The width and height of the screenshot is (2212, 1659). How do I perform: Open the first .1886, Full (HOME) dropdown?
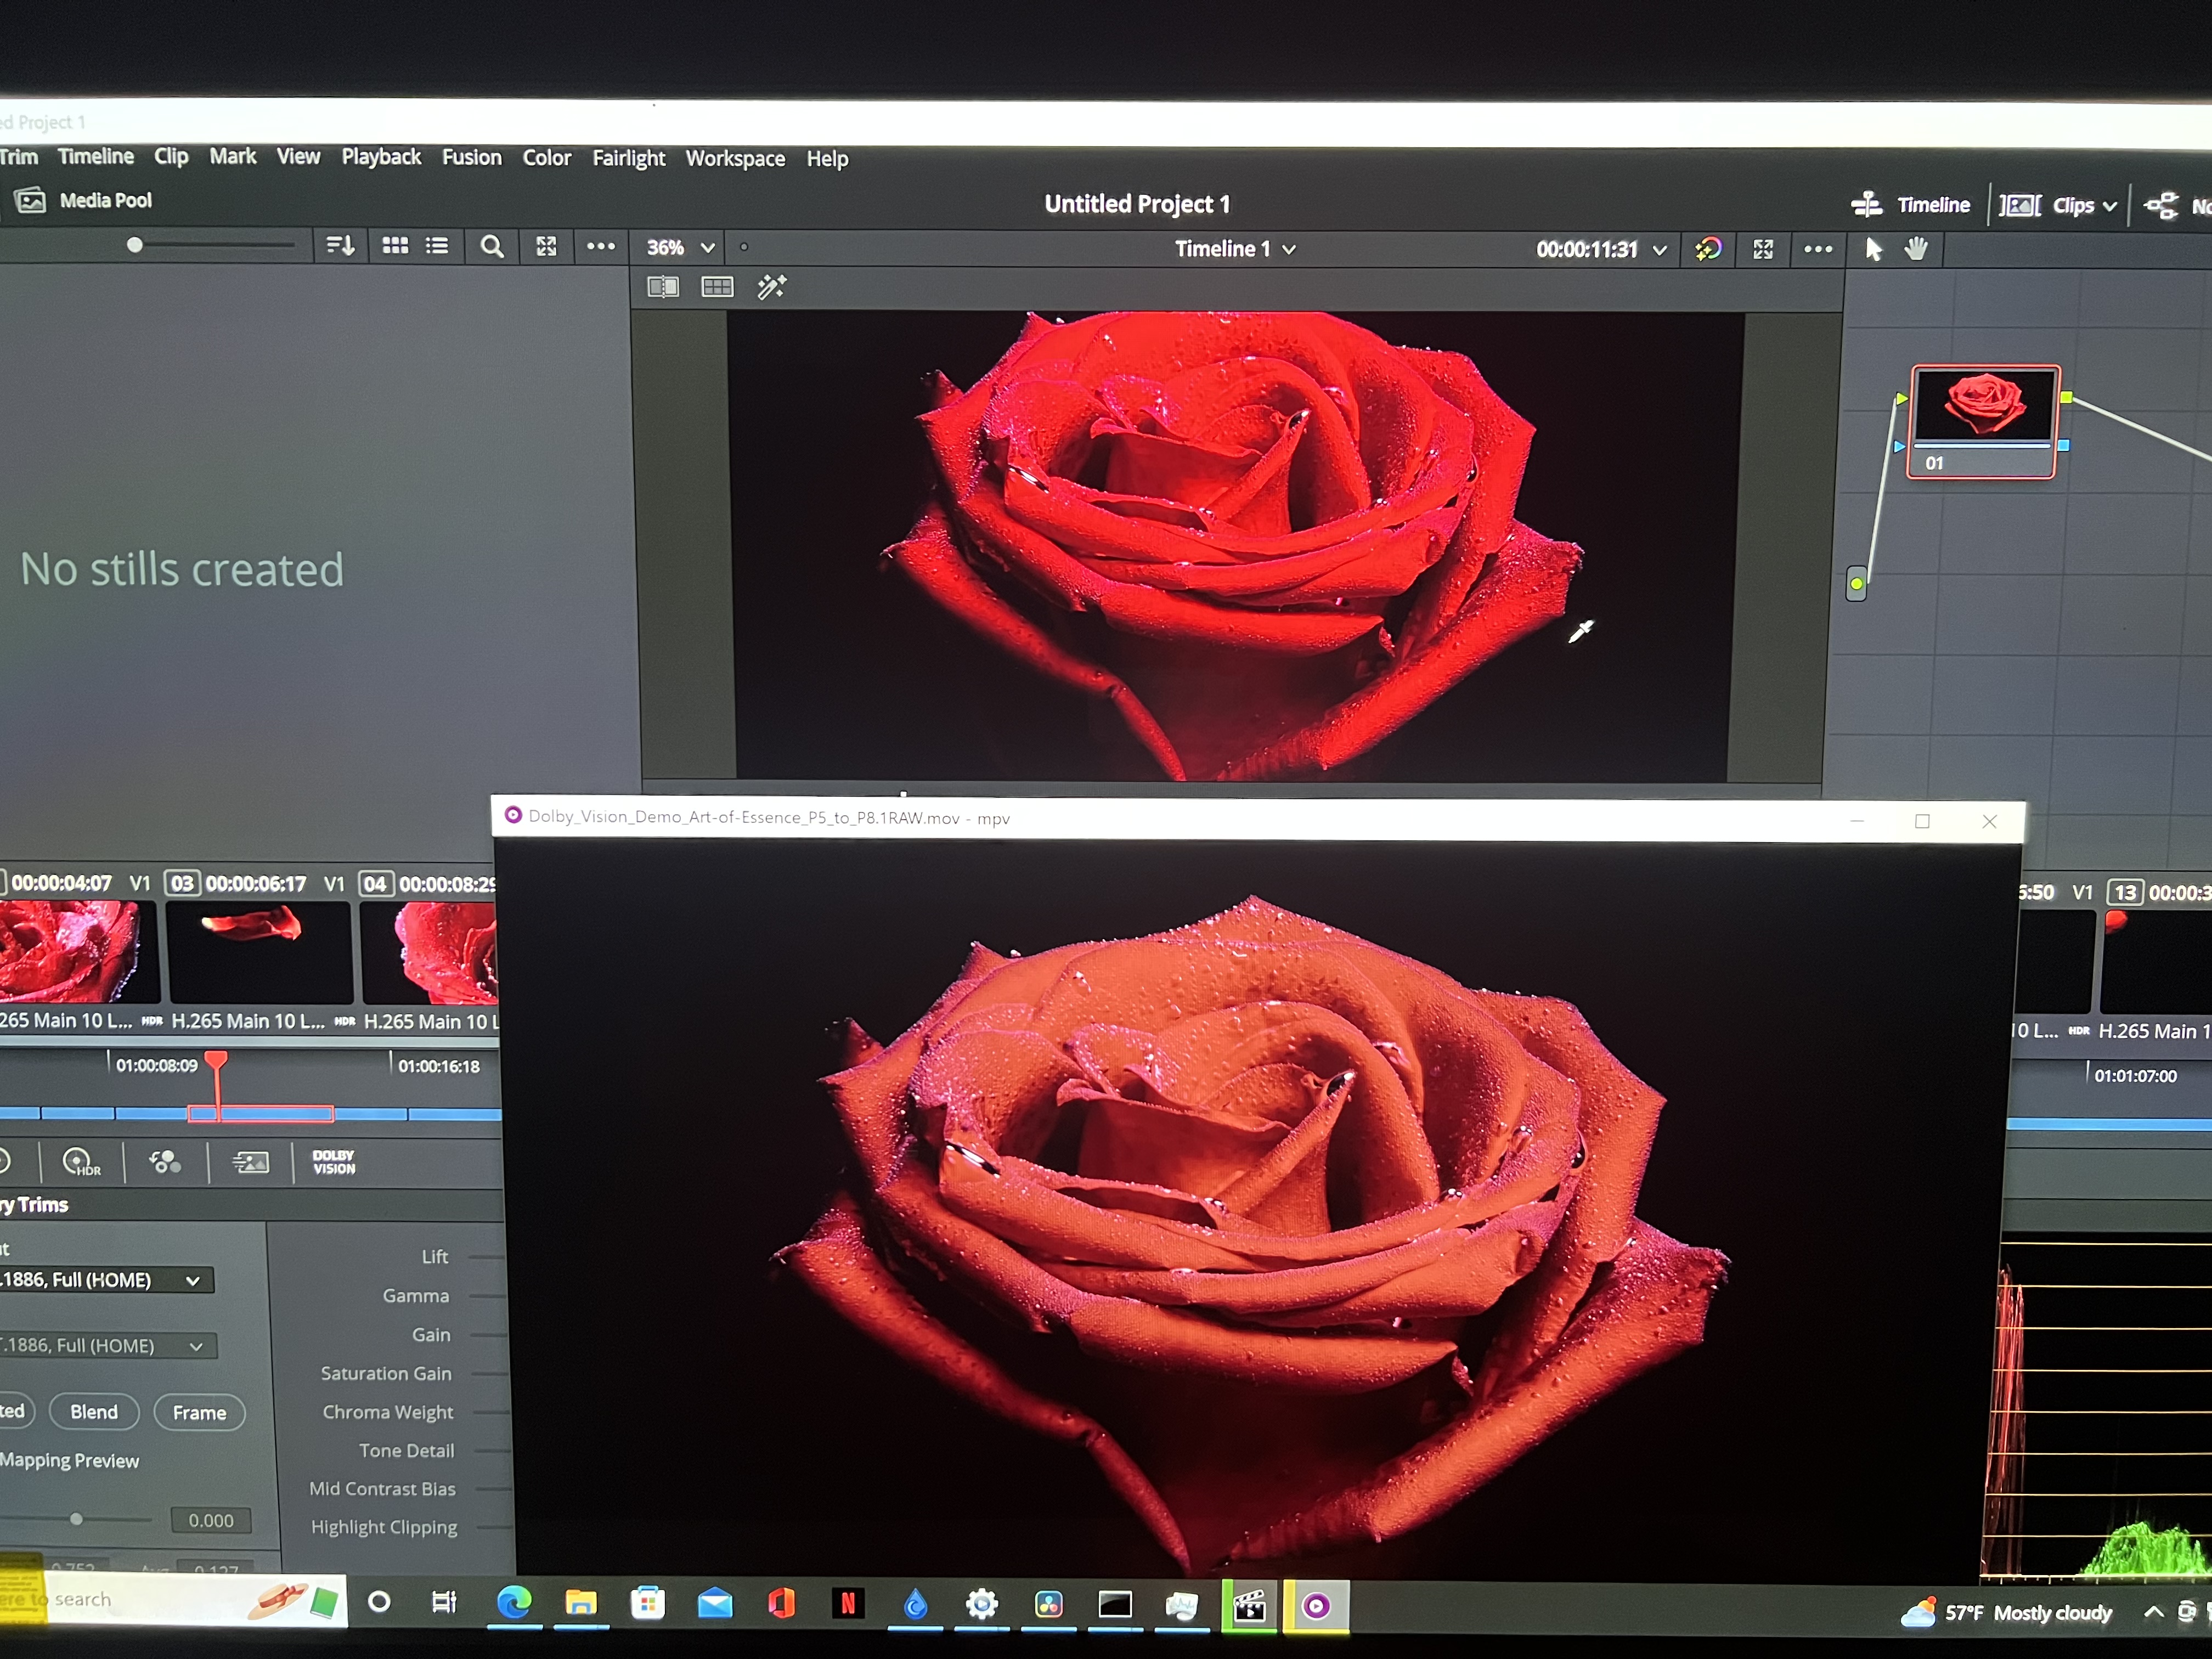coord(105,1280)
